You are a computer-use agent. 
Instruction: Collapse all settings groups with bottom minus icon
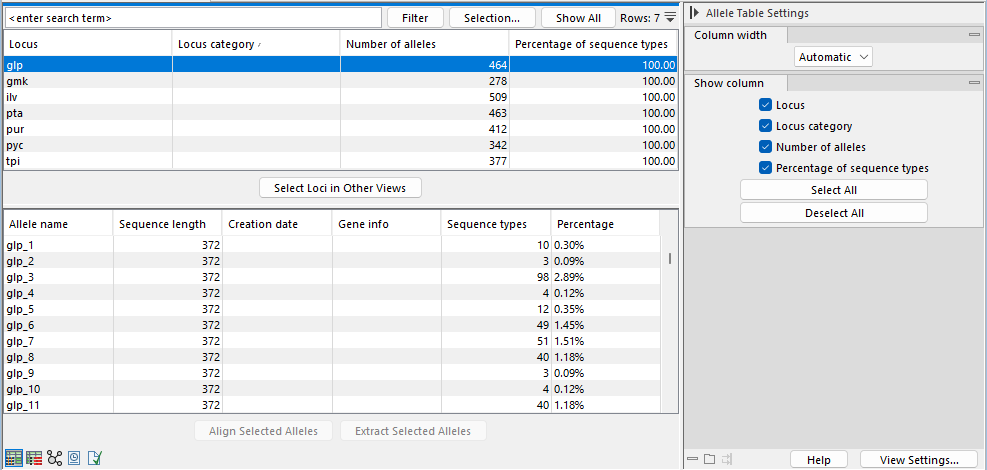pyautogui.click(x=693, y=459)
